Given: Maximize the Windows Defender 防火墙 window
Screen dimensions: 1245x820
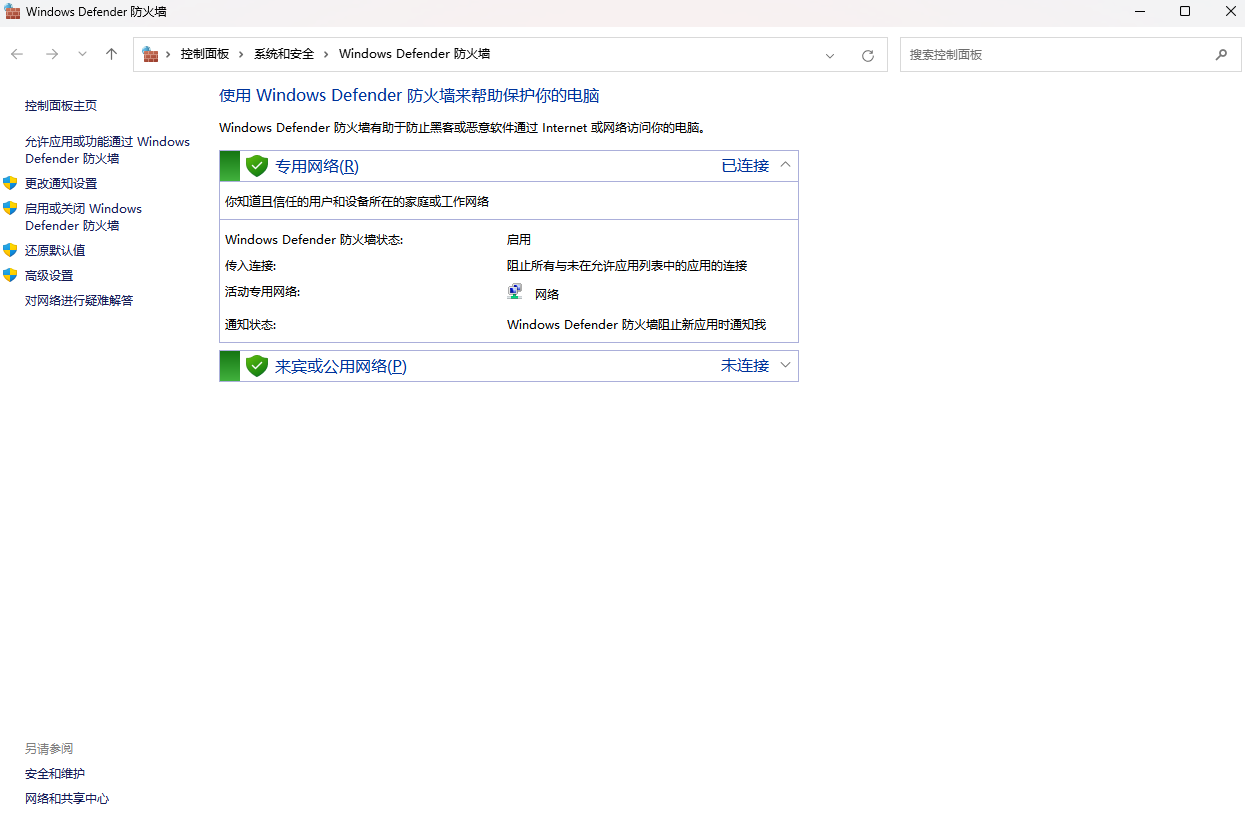Looking at the screenshot, I should (1185, 12).
